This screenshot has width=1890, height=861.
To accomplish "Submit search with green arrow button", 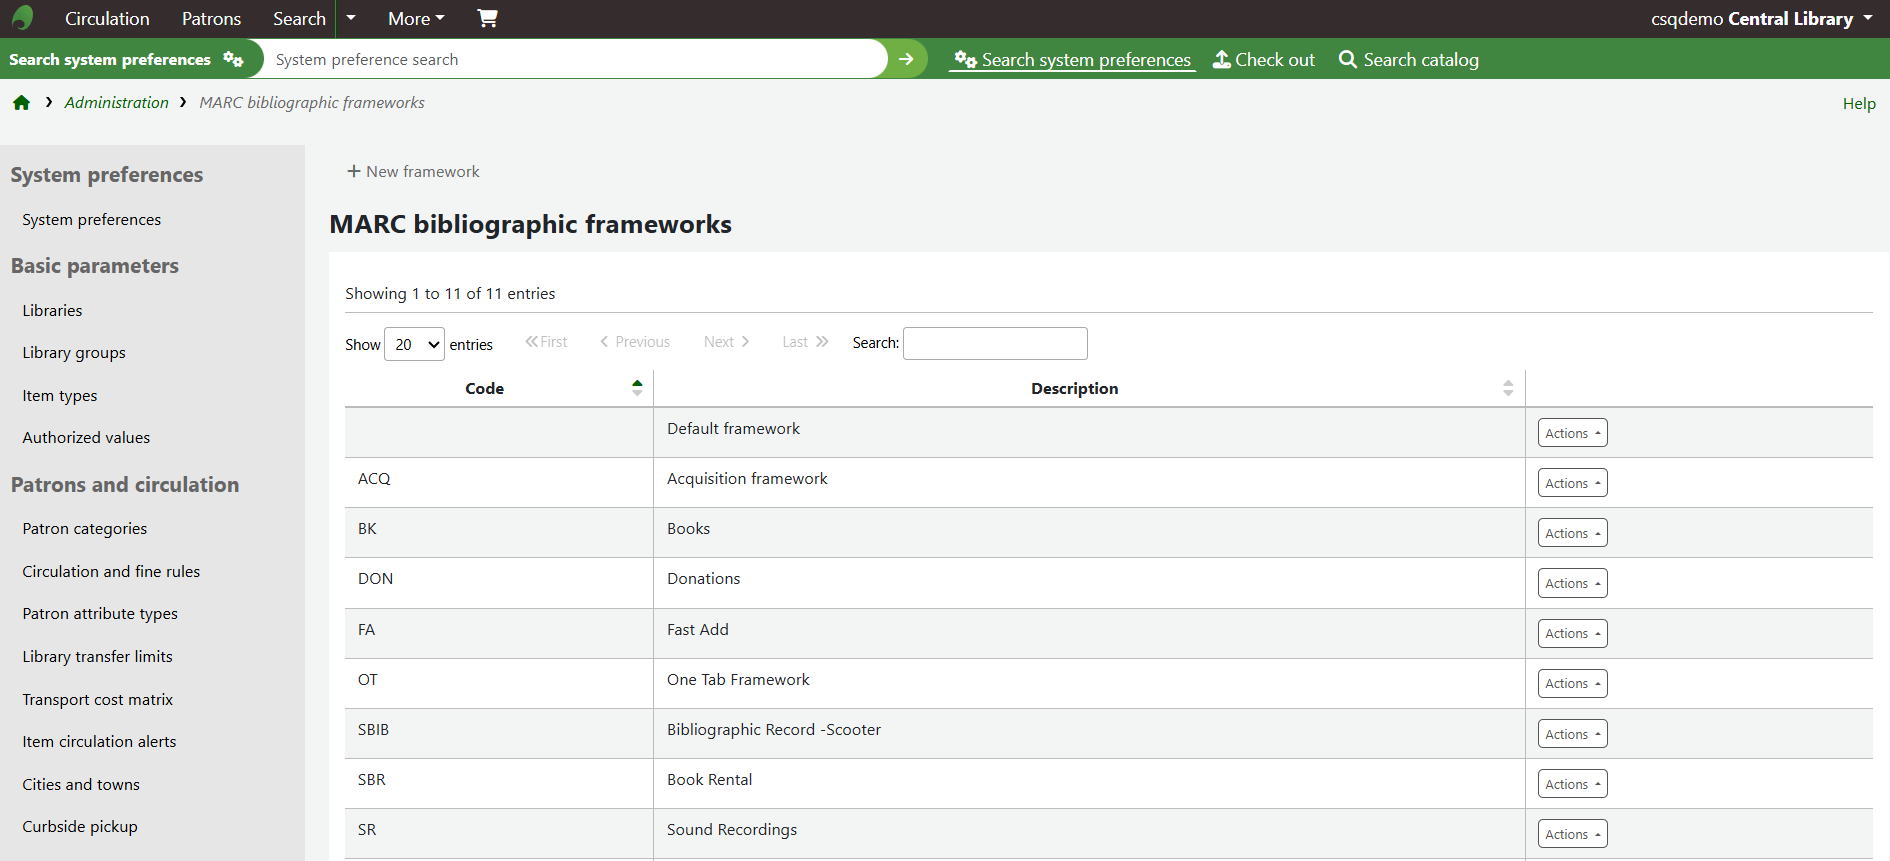I will click(x=906, y=59).
